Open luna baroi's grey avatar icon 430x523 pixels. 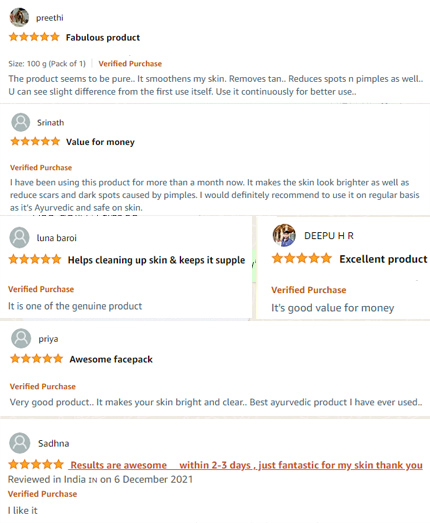(x=19, y=237)
